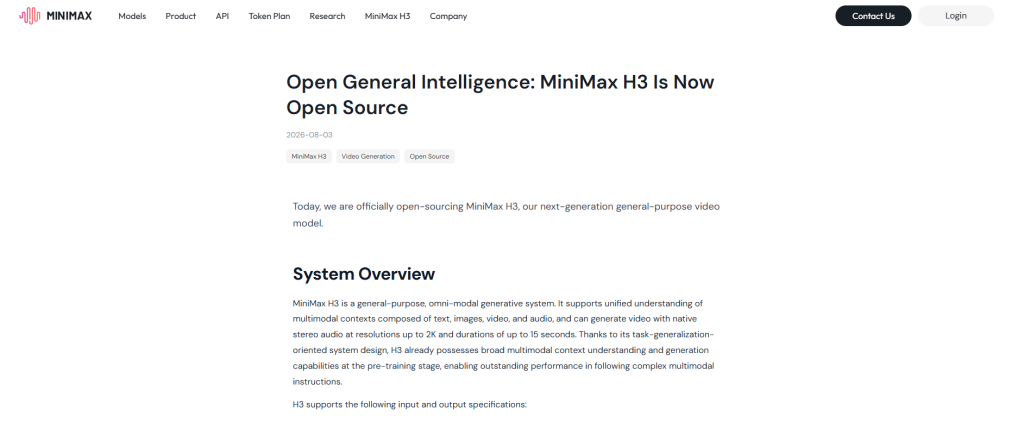Click the article title about MiniMax H3

pos(500,95)
